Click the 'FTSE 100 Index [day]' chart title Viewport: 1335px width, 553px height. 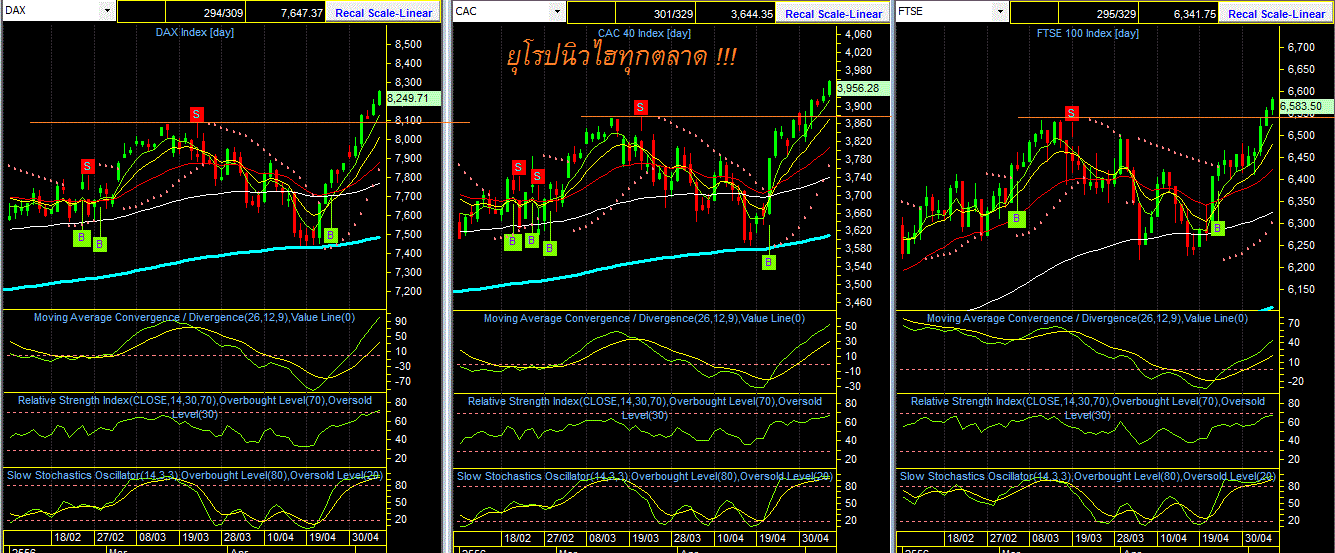click(x=1089, y=33)
